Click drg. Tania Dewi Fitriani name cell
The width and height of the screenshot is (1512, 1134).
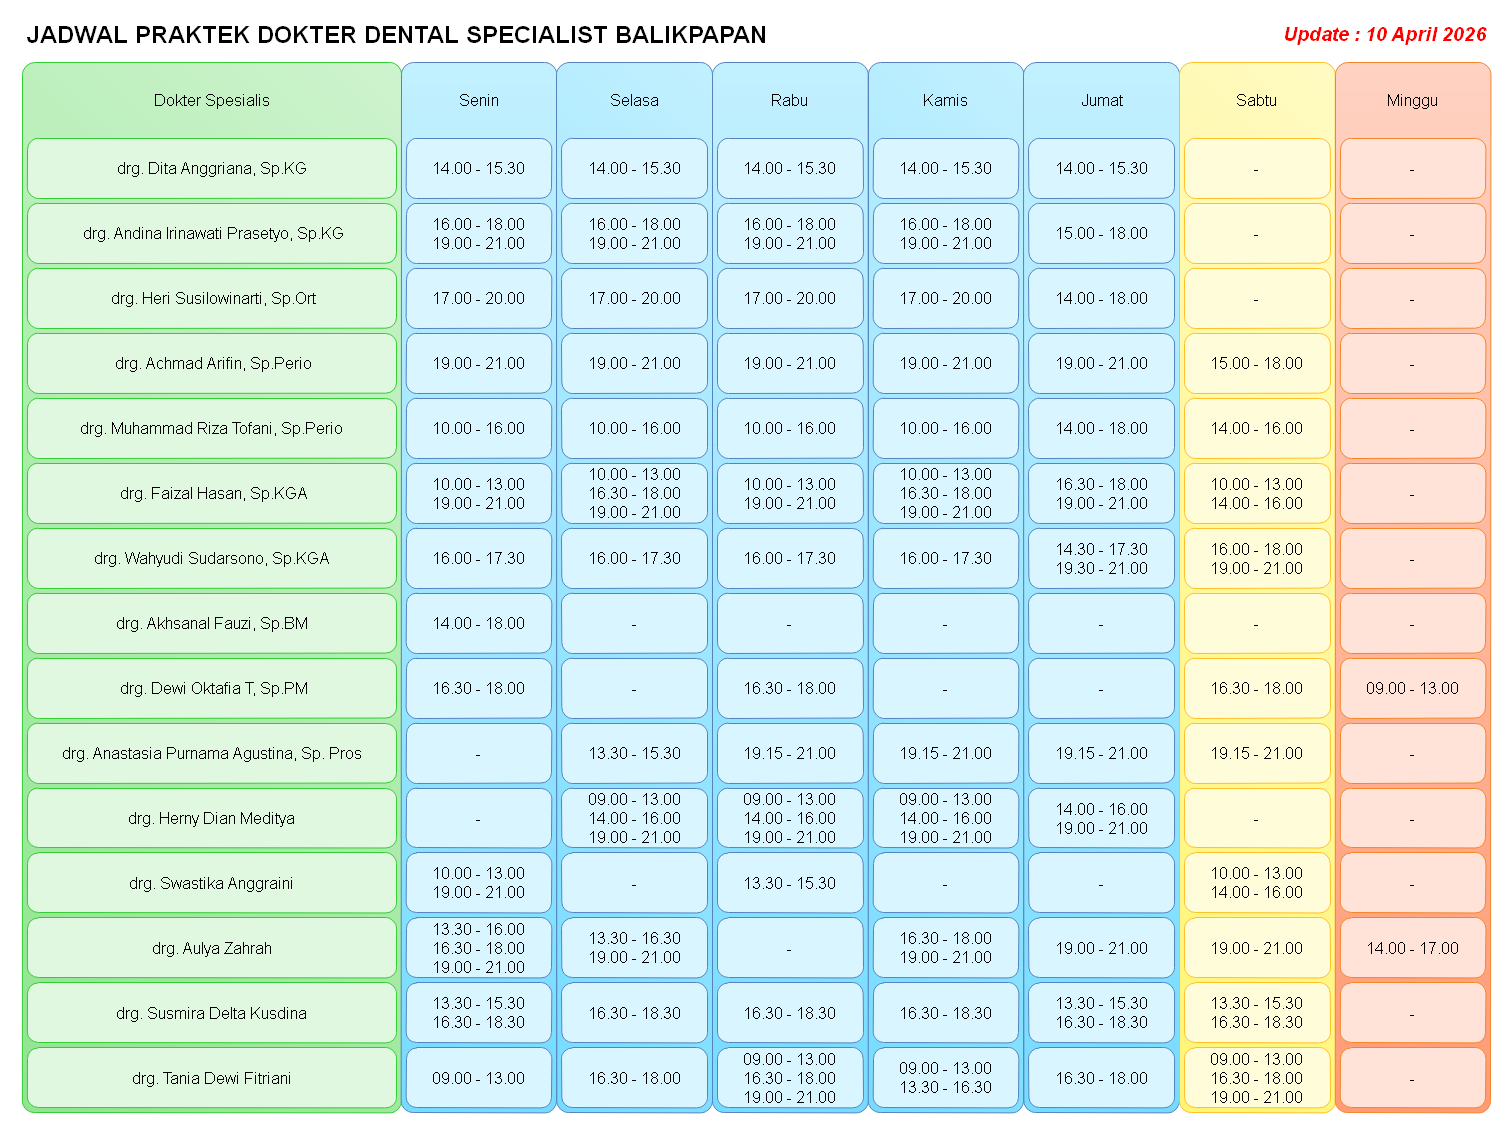point(211,1078)
